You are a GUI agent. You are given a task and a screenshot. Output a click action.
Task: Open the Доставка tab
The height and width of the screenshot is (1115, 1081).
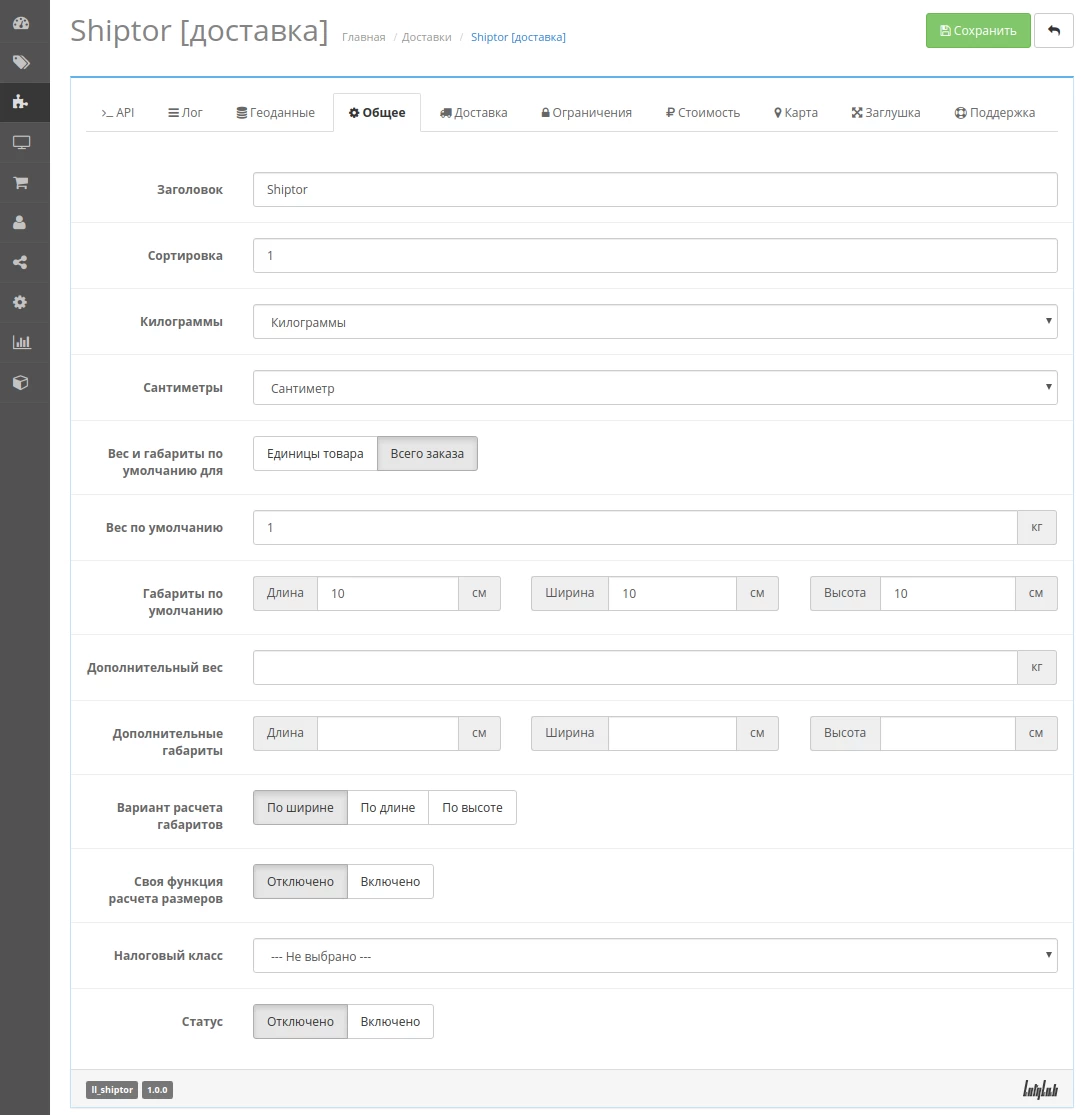click(x=474, y=112)
